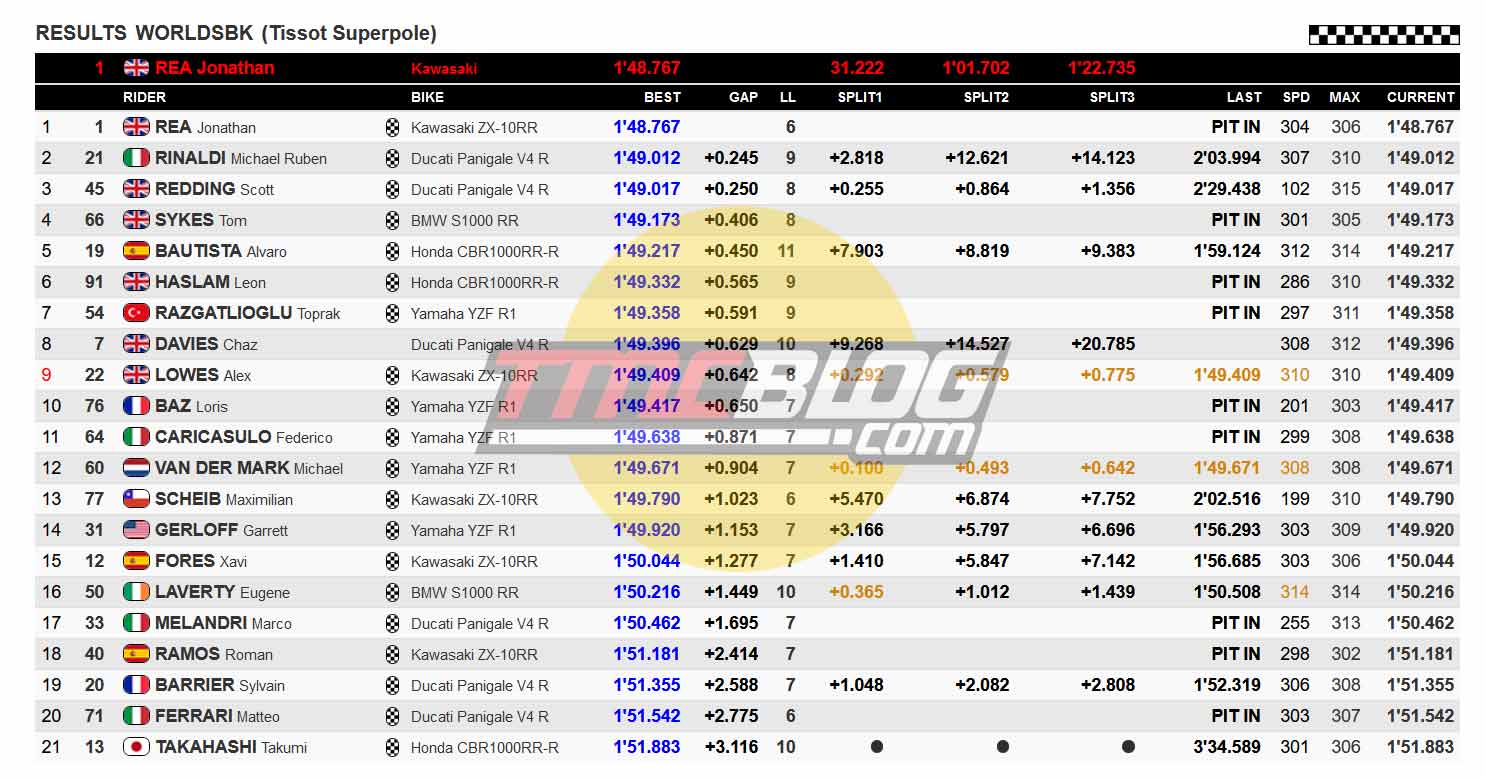Select the Irish flag next to LAVERTY
This screenshot has height=778, width=1486.
pos(136,592)
